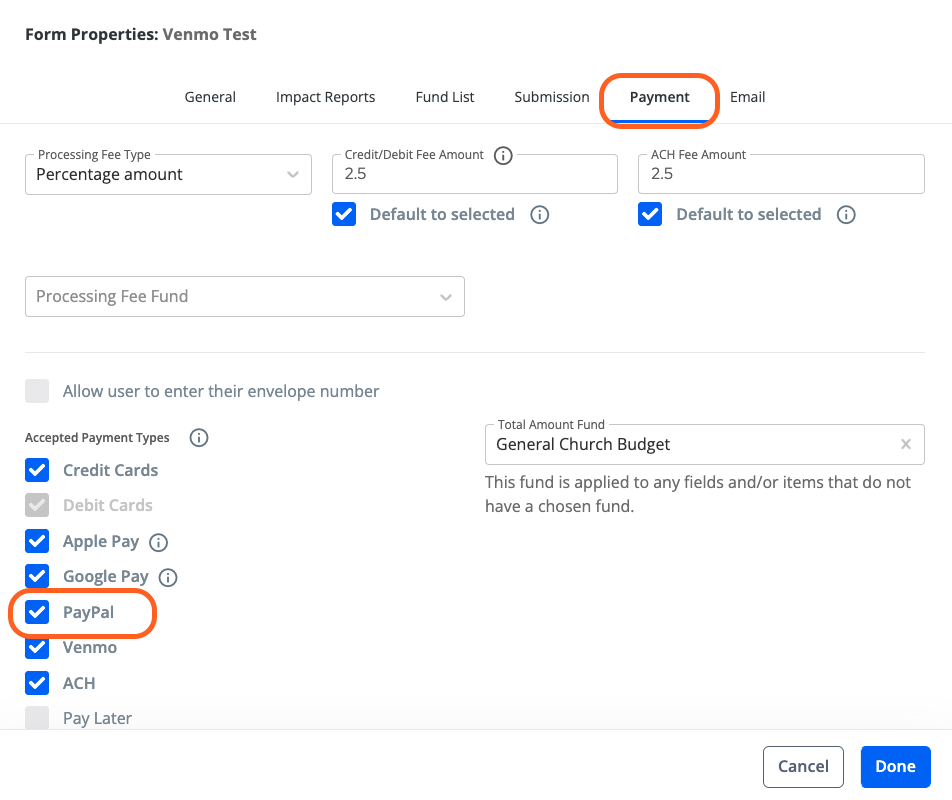
Task: Check Allow user to enter envelope number
Action: pyautogui.click(x=37, y=391)
